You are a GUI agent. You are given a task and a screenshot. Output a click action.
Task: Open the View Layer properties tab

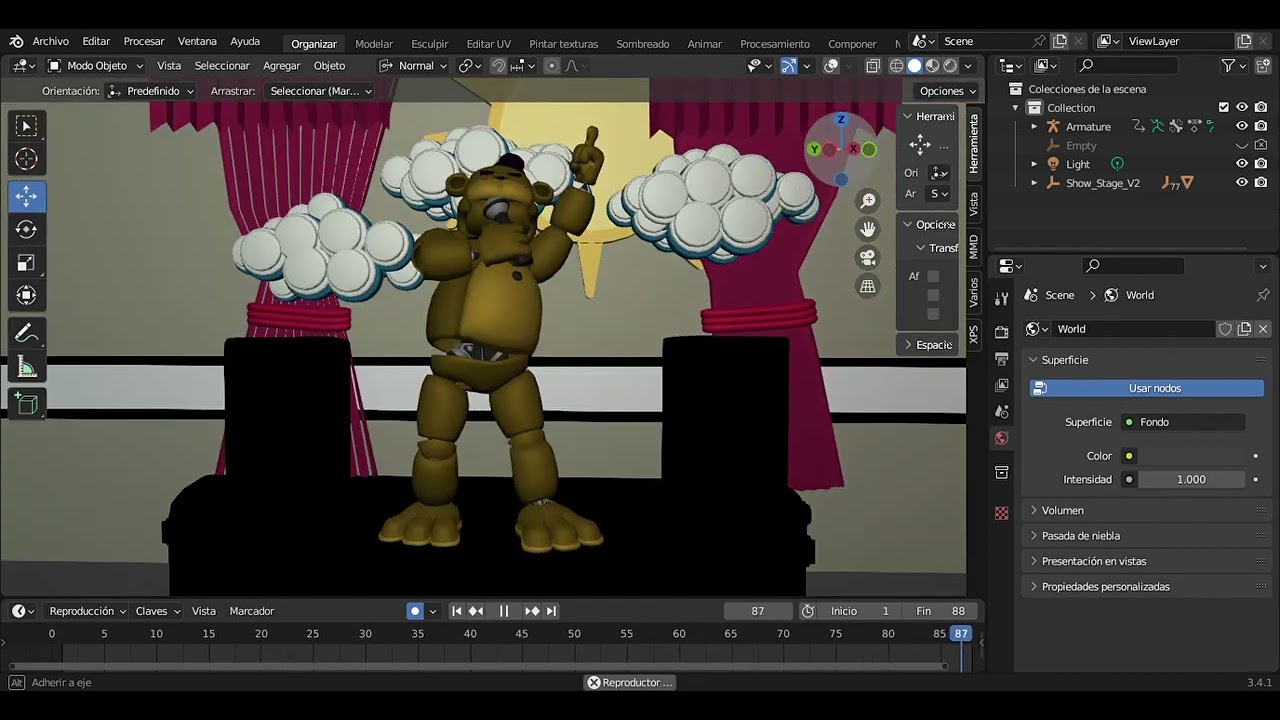1002,385
